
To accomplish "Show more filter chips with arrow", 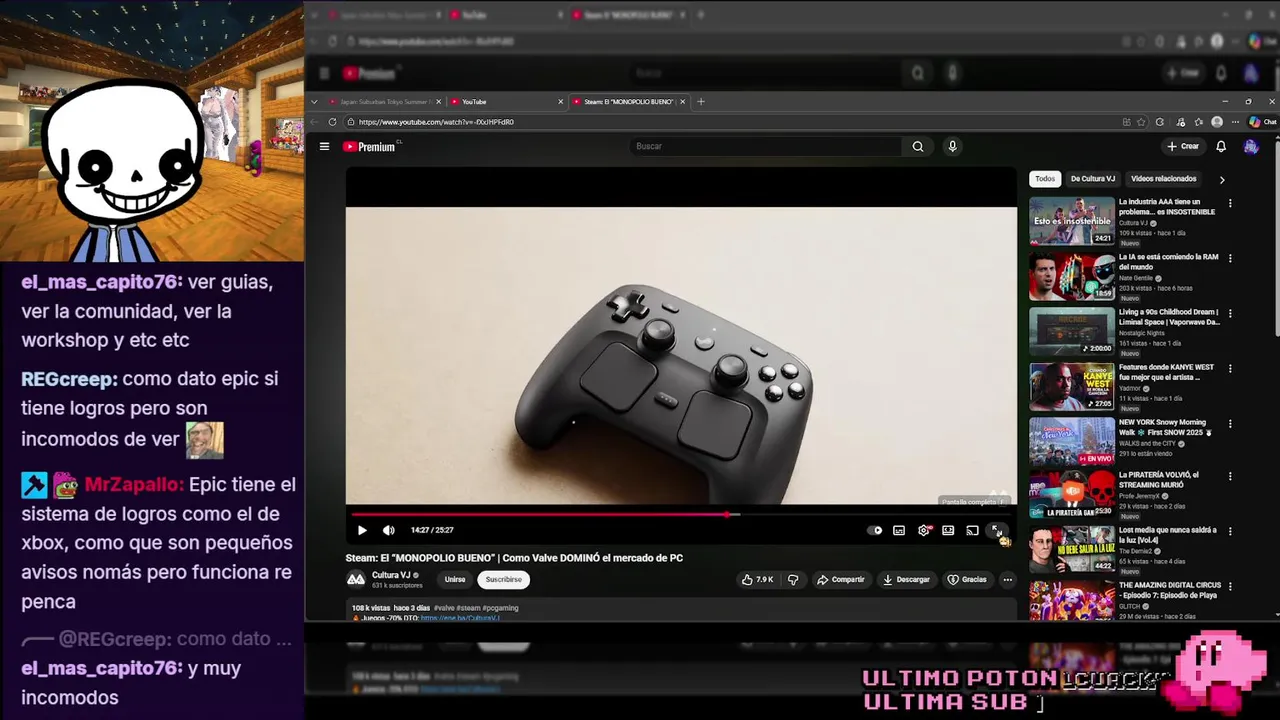I will tap(1221, 180).
